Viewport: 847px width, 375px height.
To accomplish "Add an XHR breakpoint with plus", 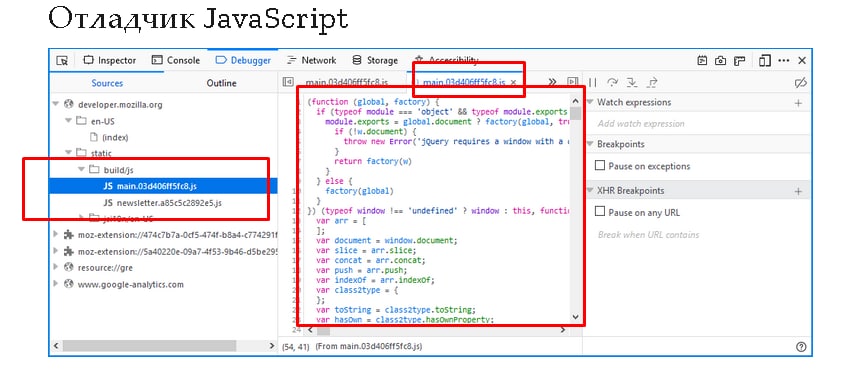I will coord(798,191).
